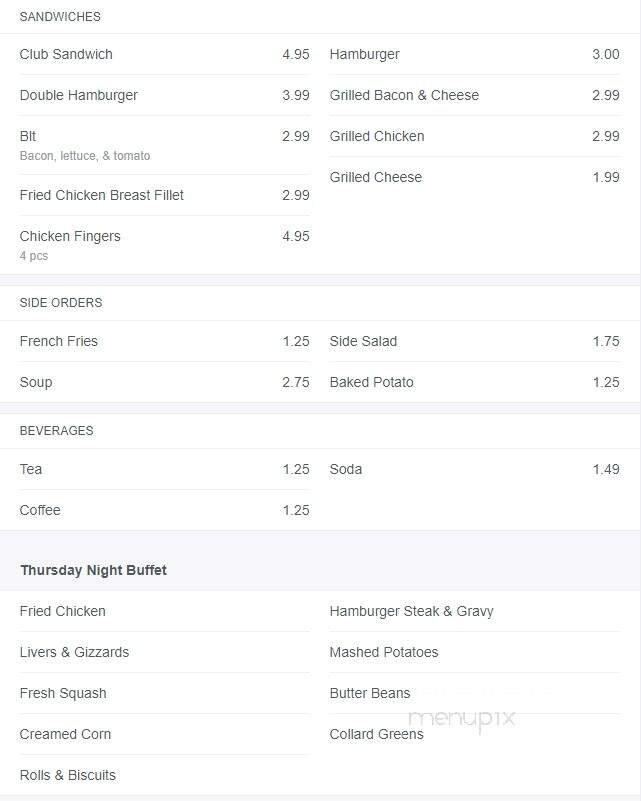Click the Coffee beverage item

40,511
